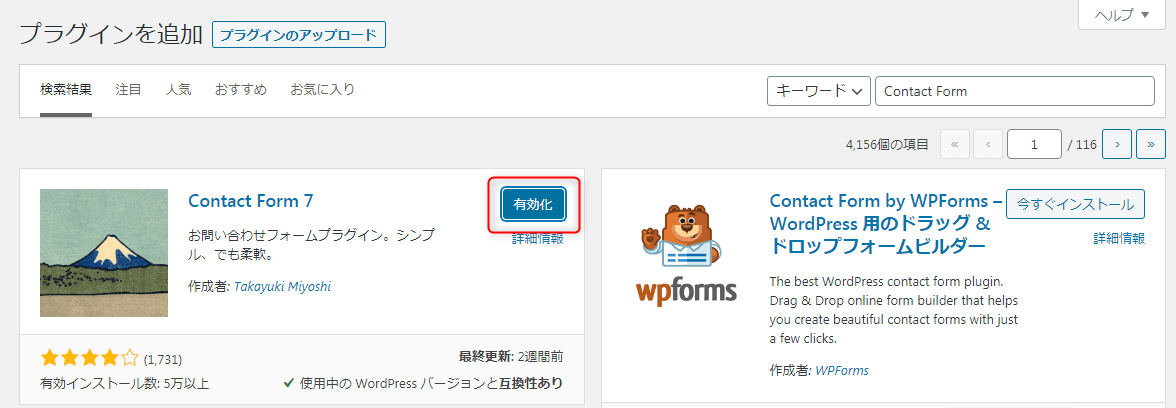1176x408 pixels.
Task: Click the Contact Form 7 Mt. Fuji thumbnail
Action: click(104, 253)
